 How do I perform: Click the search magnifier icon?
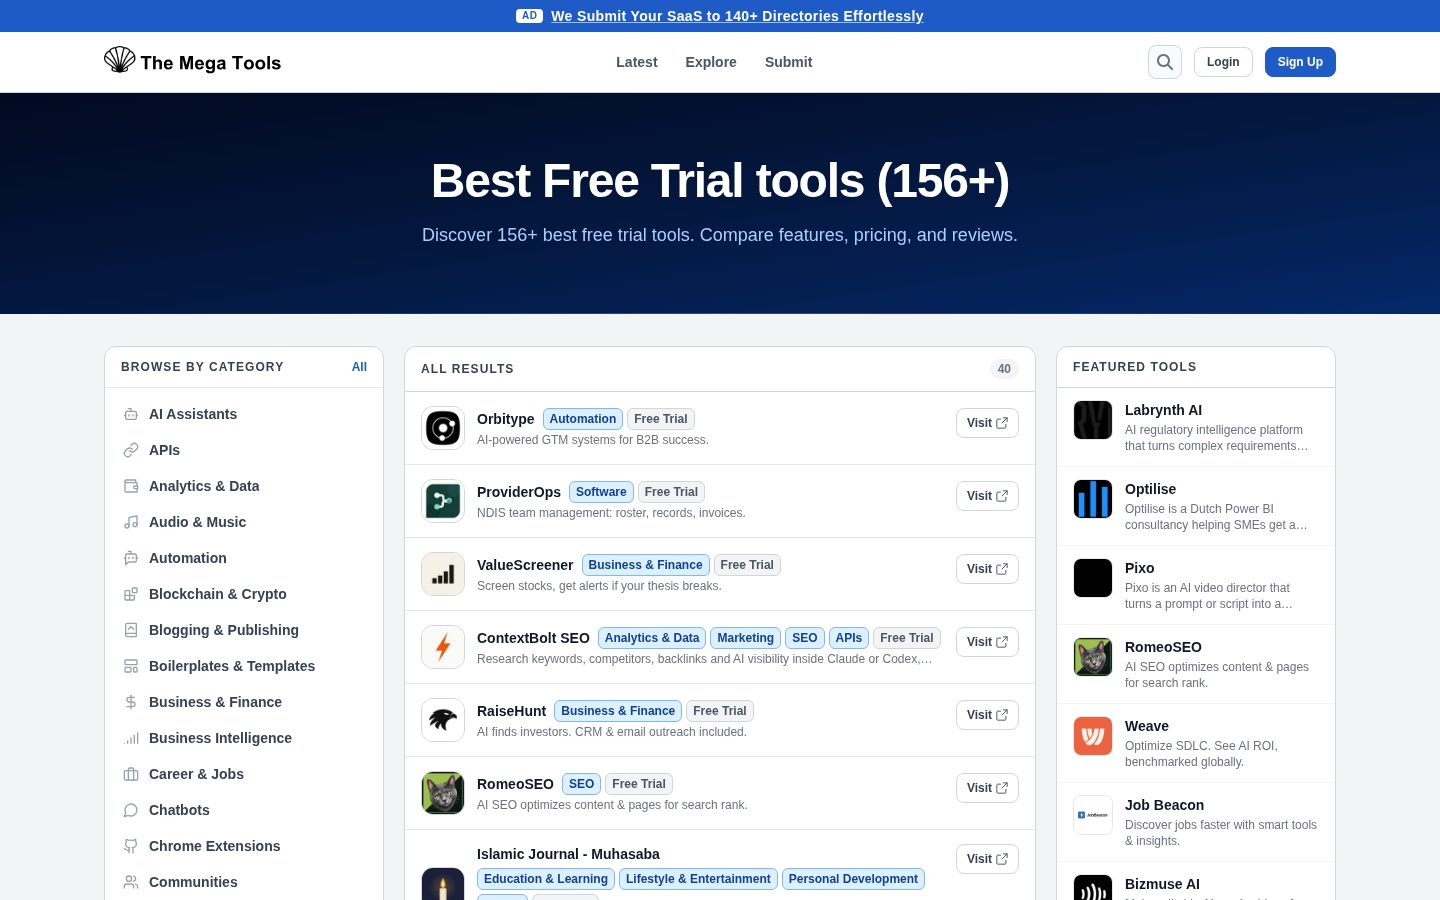pyautogui.click(x=1165, y=62)
